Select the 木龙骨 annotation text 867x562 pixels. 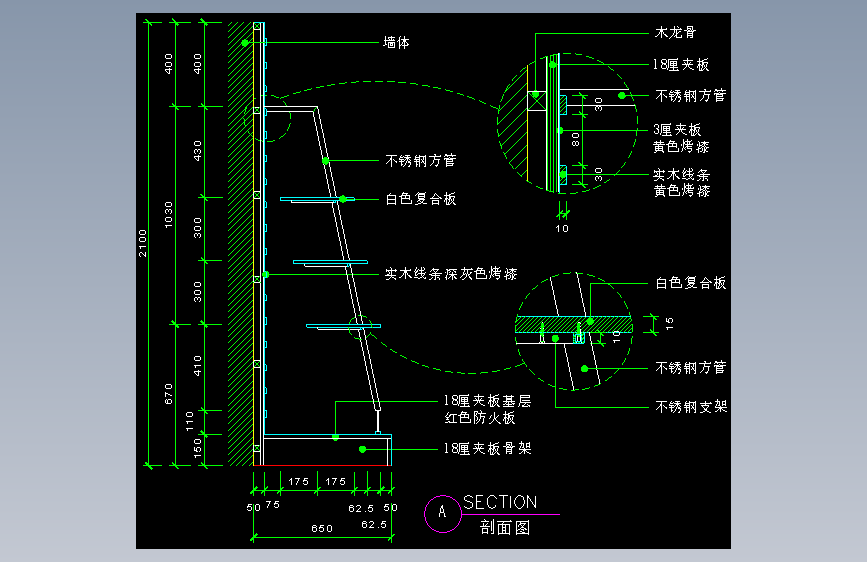[x=675, y=32]
